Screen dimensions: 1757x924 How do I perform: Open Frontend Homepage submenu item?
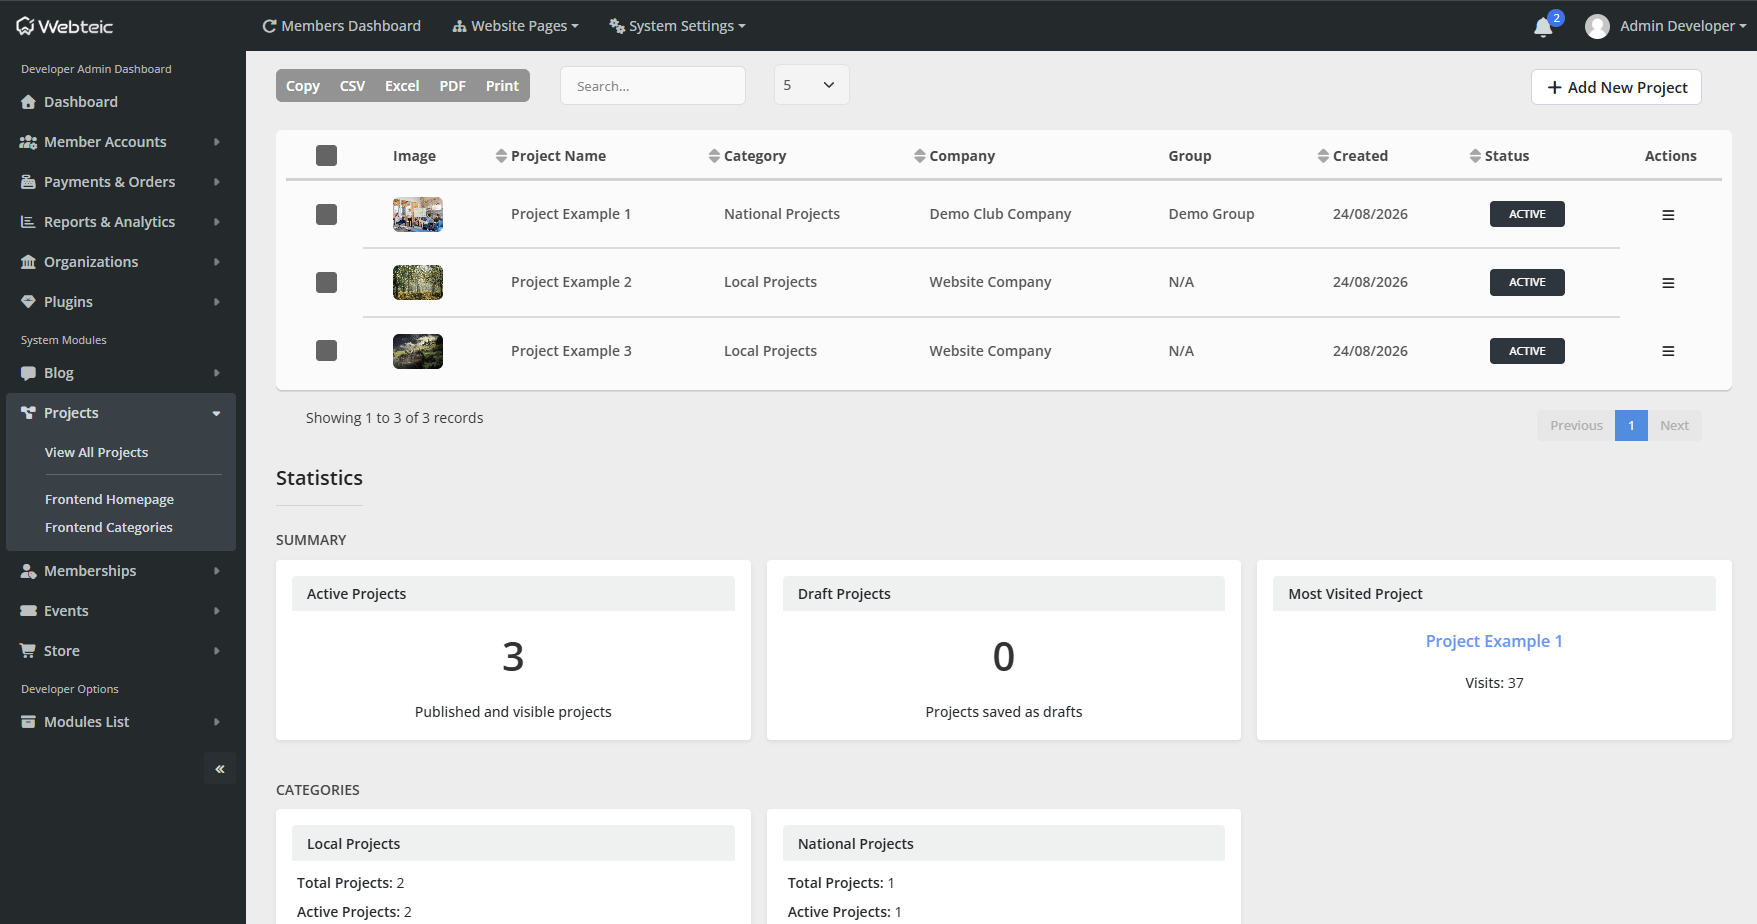pyautogui.click(x=109, y=500)
